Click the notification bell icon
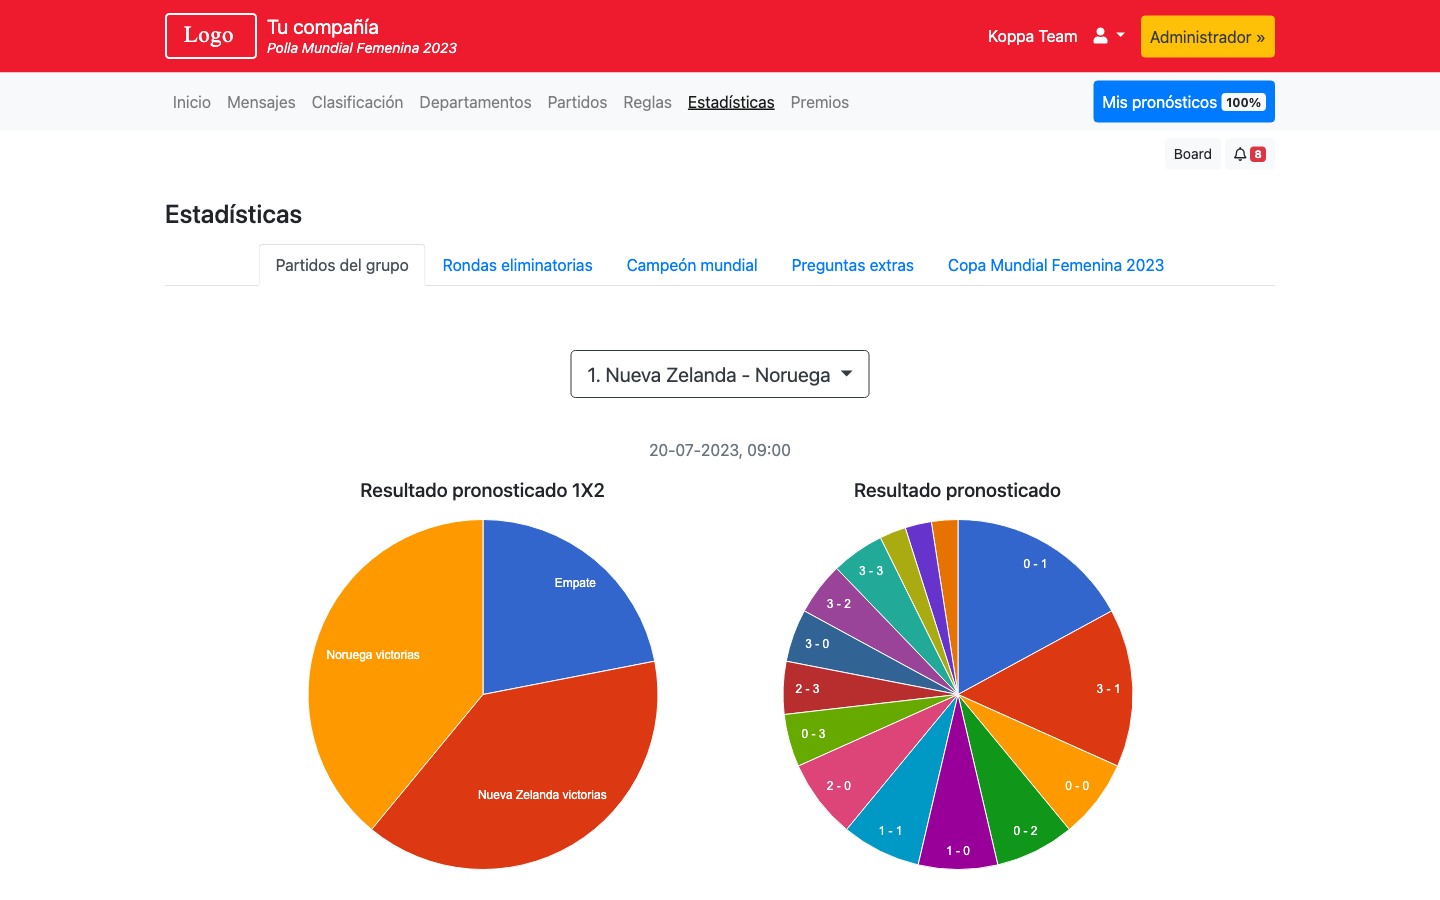Image resolution: width=1440 pixels, height=900 pixels. tap(1249, 154)
